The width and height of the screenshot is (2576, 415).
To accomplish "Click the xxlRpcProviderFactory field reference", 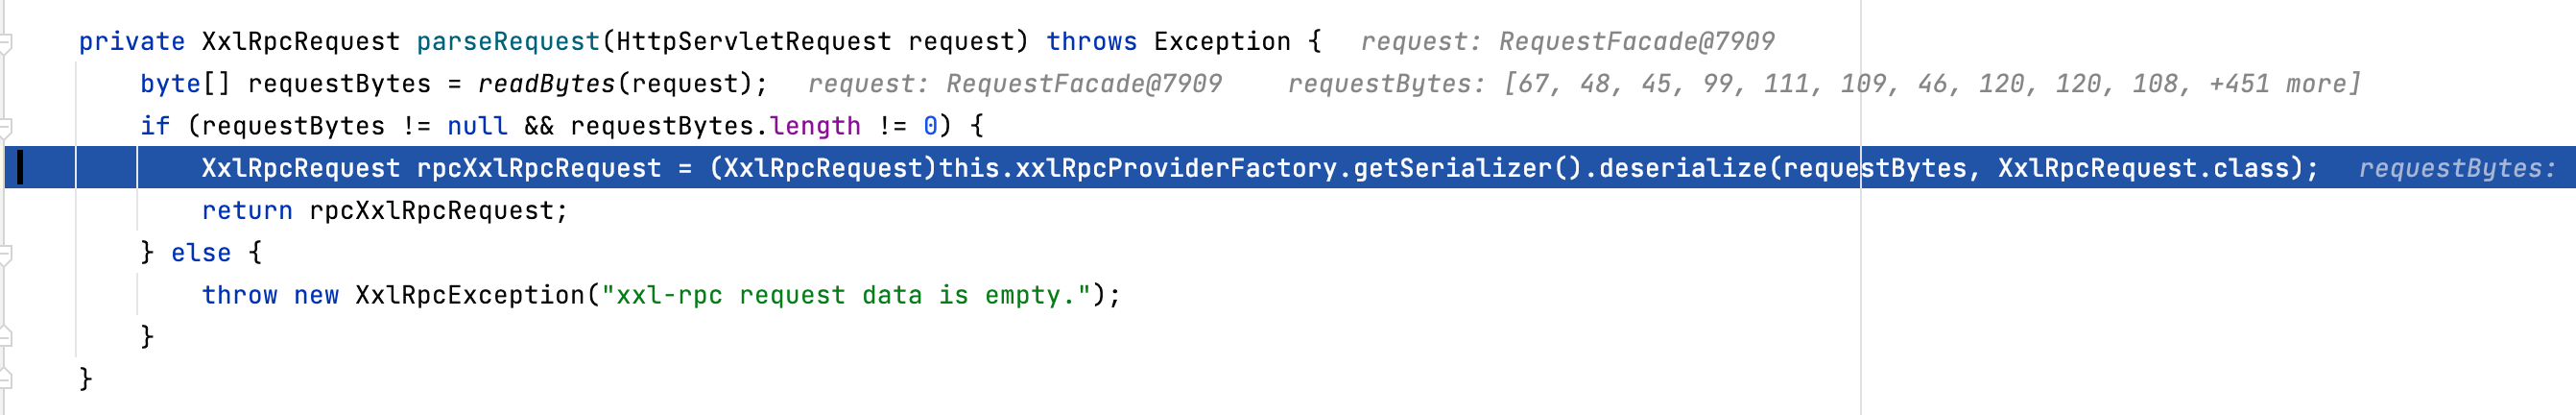I will [1176, 168].
